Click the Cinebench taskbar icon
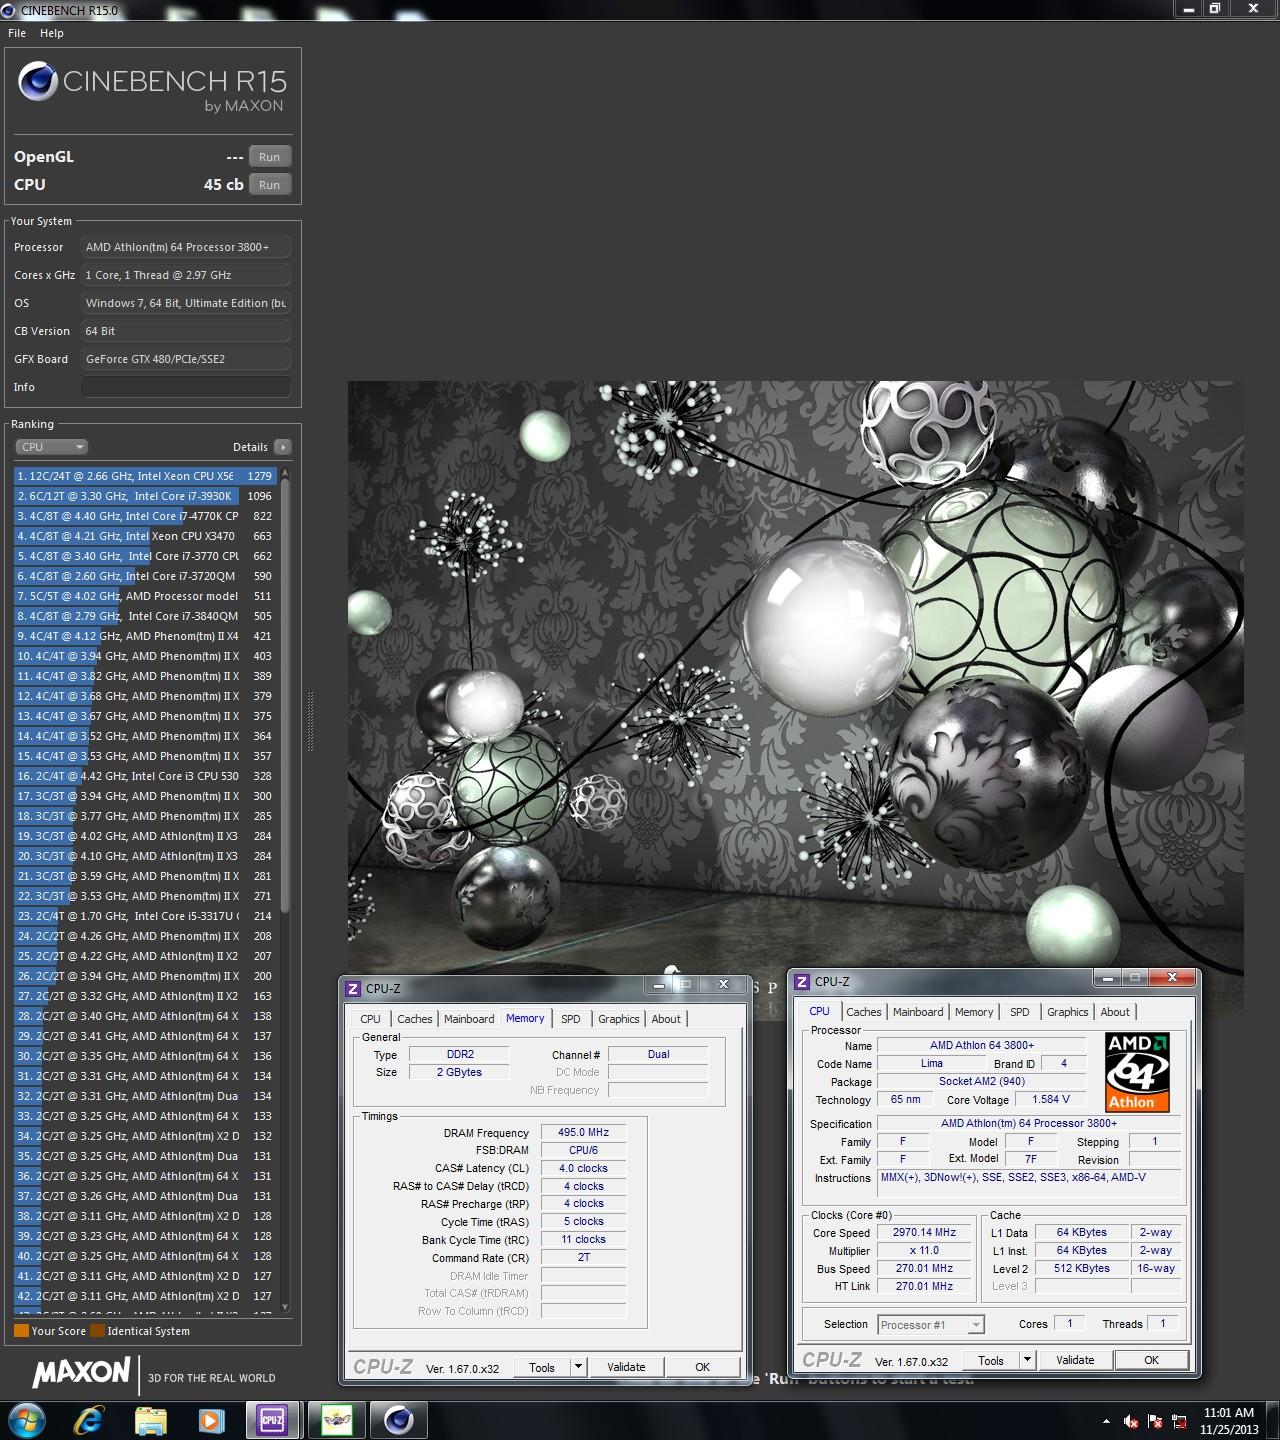 coord(398,1420)
